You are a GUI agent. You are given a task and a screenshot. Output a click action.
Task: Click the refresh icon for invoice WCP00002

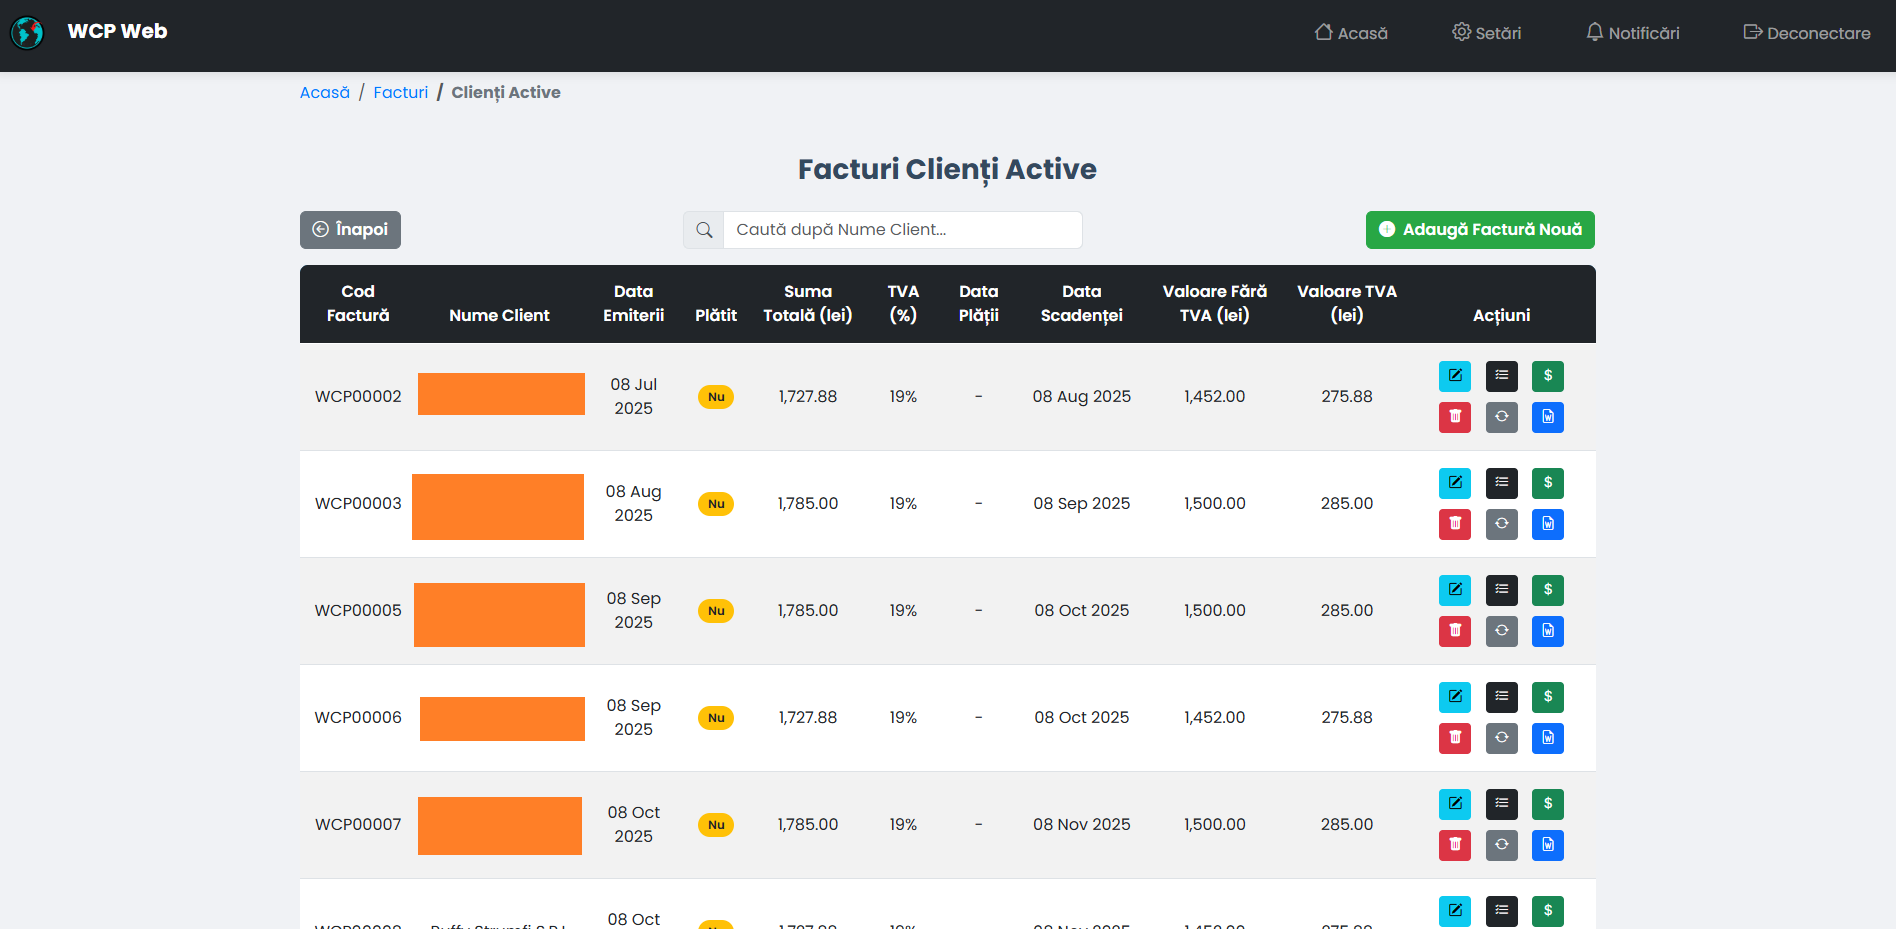pos(1501,417)
